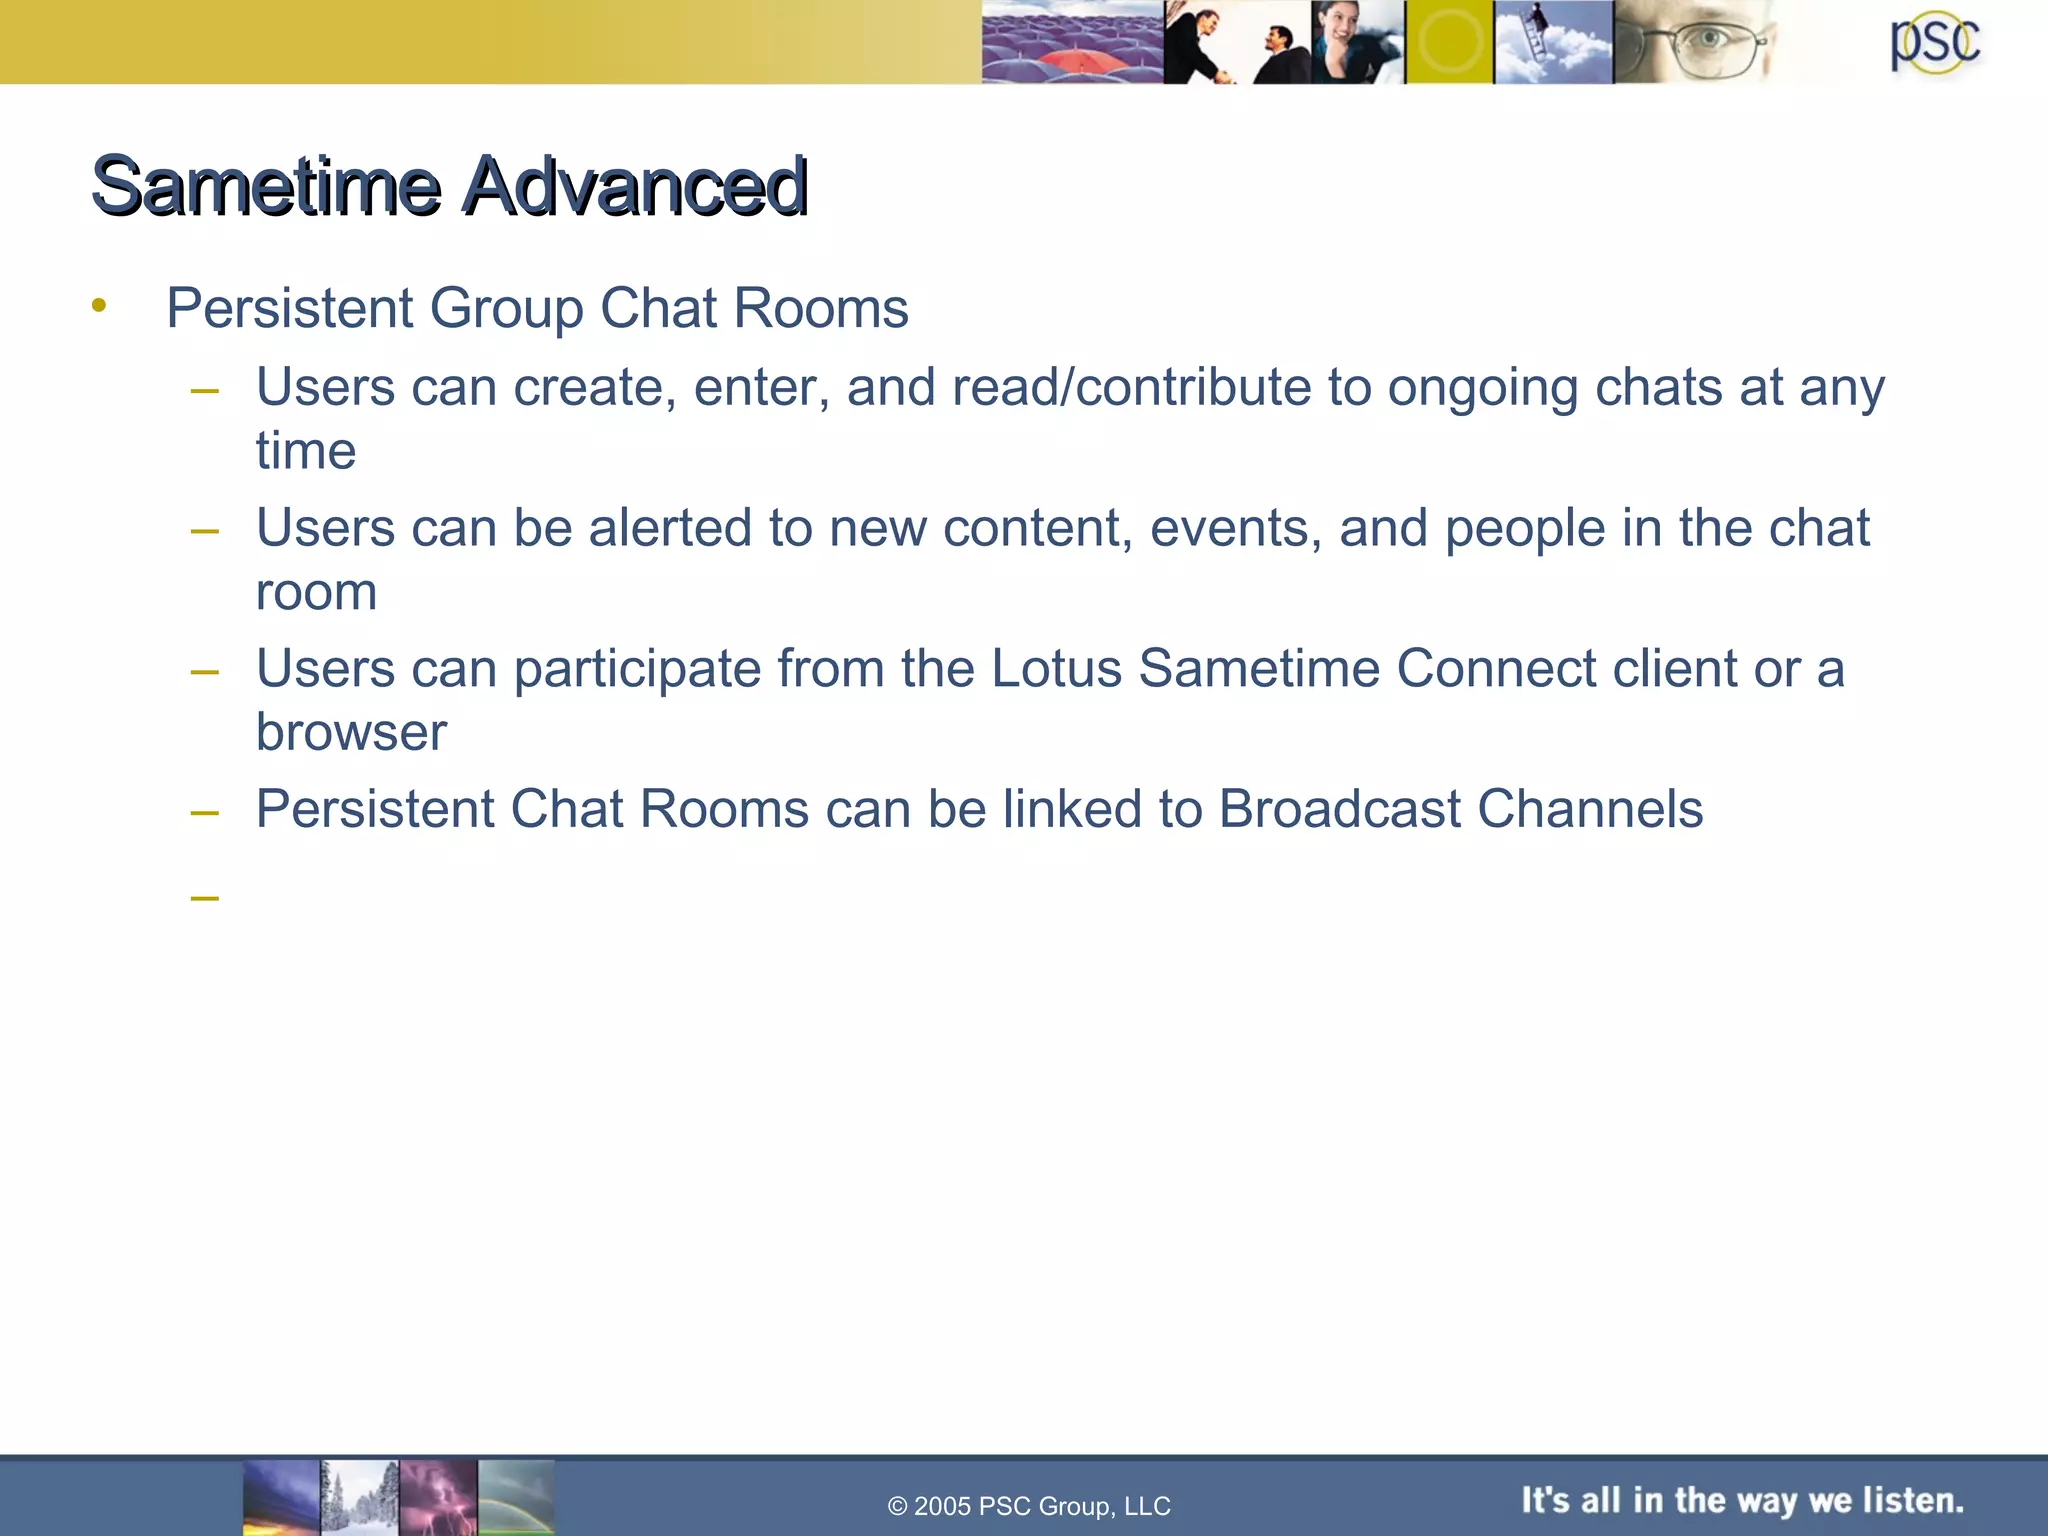Screen dimensions: 2048x1536
Task: Click the word 'room' on wrapped line
Action: coord(316,592)
